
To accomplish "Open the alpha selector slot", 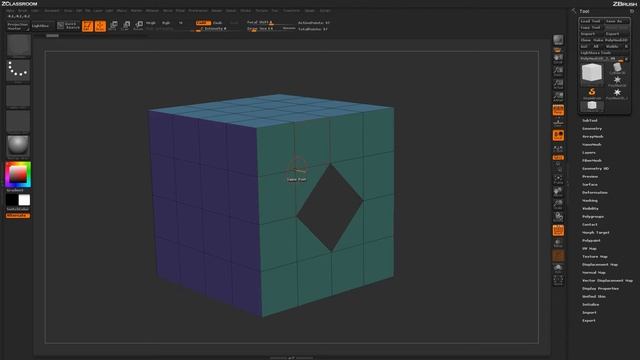I will click(18, 96).
